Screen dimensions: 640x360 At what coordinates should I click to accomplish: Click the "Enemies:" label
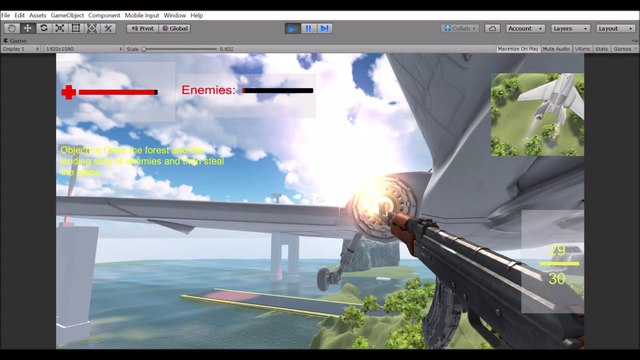click(x=208, y=90)
